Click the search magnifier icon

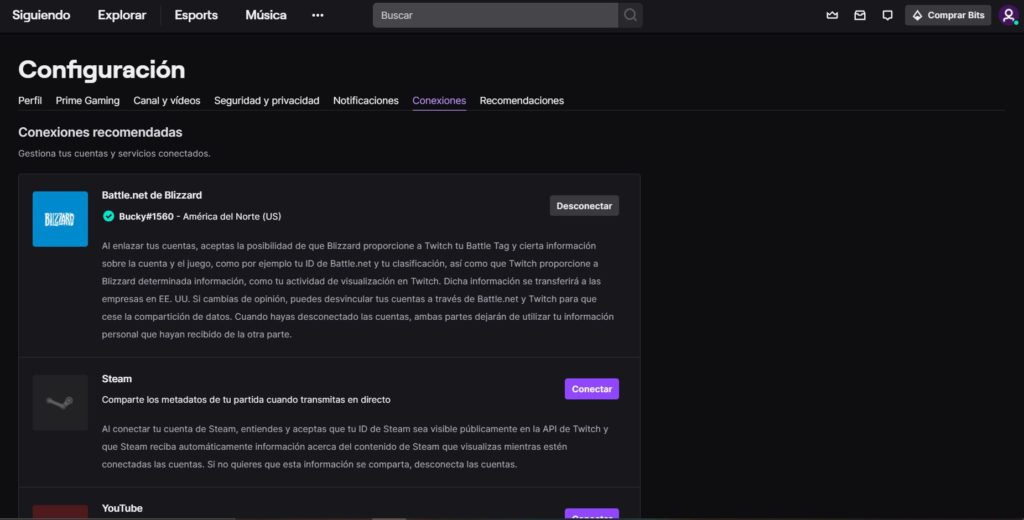point(630,15)
